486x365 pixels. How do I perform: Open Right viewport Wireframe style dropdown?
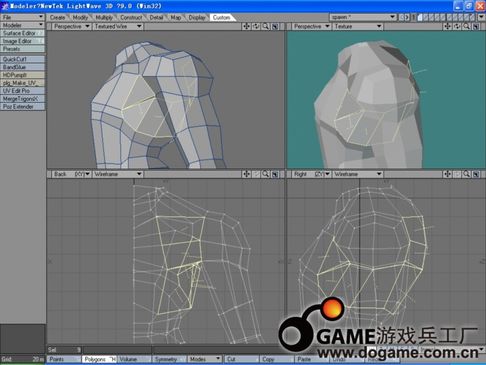(357, 174)
